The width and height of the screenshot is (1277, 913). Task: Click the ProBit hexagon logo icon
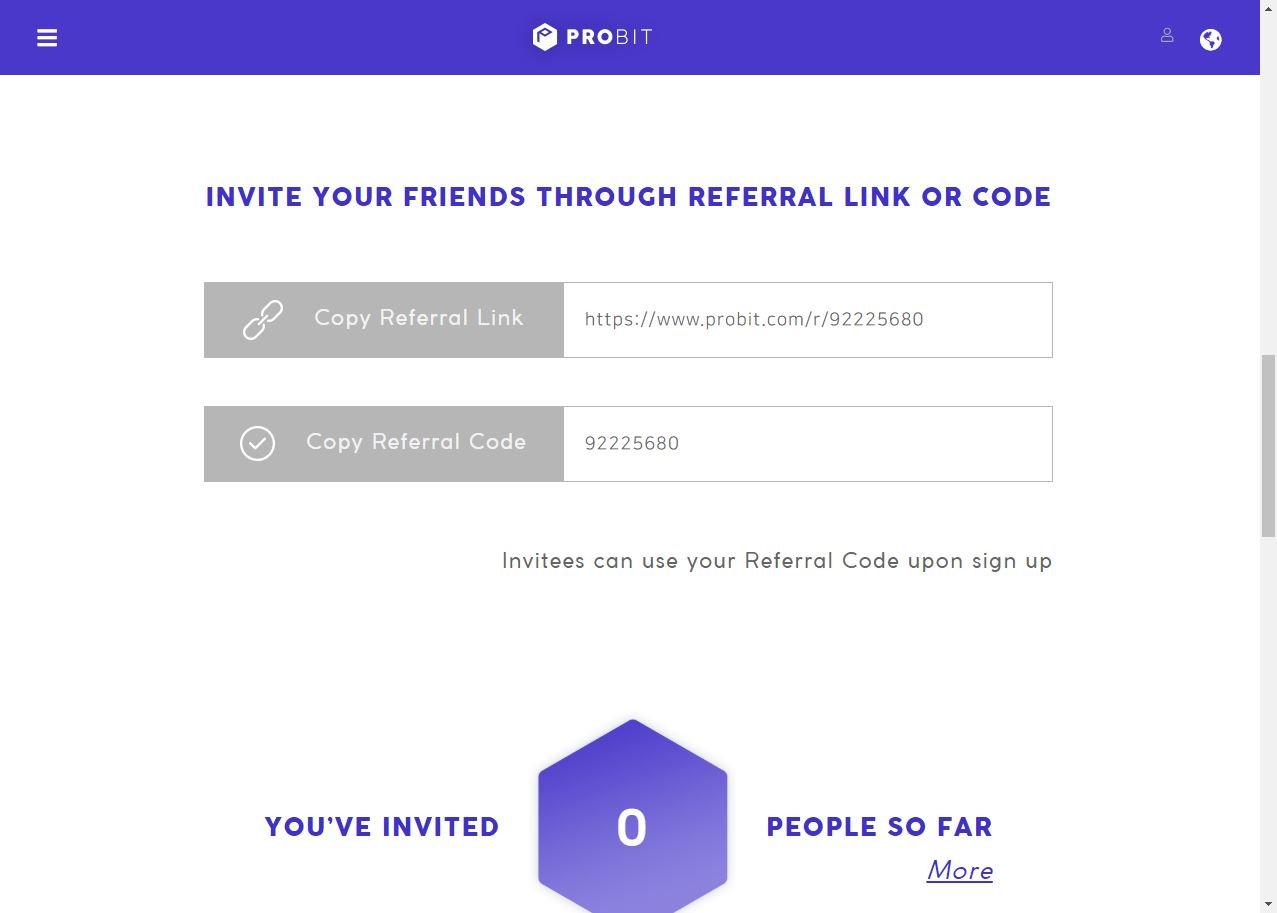(544, 37)
